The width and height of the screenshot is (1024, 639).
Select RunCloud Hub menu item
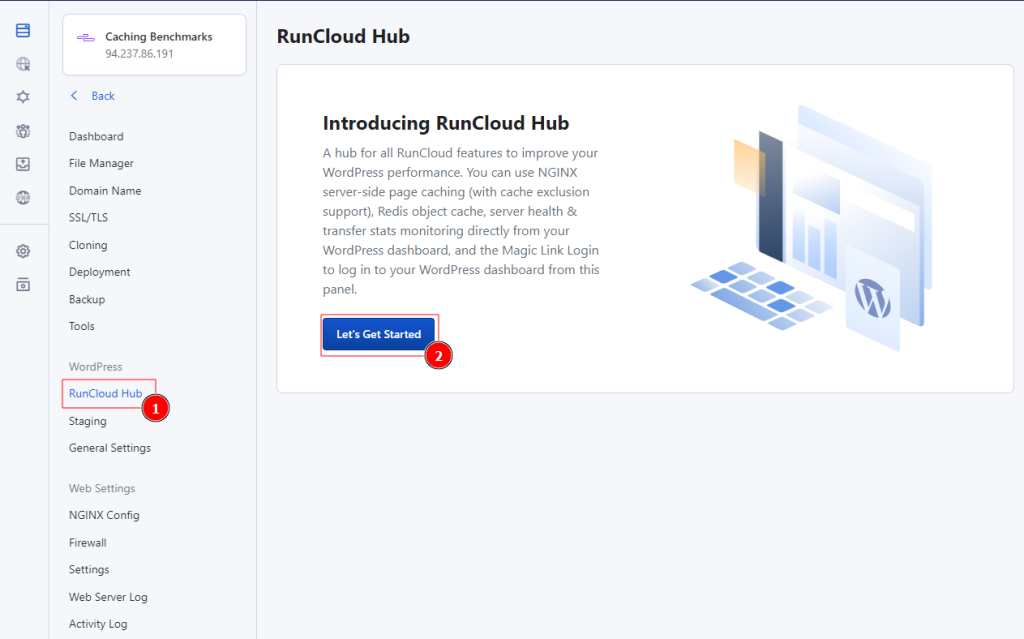point(105,393)
